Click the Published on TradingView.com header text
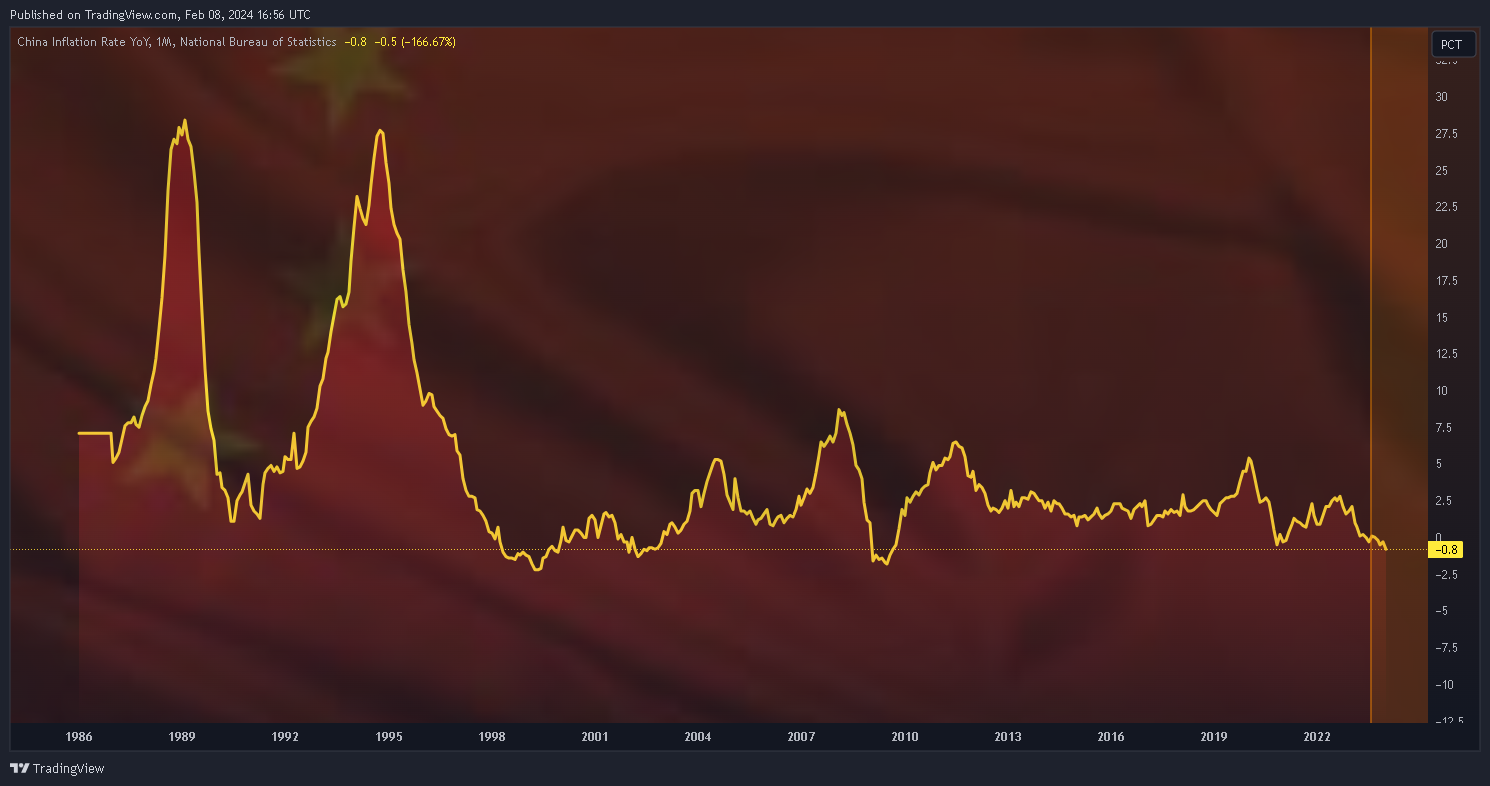 [x=160, y=14]
